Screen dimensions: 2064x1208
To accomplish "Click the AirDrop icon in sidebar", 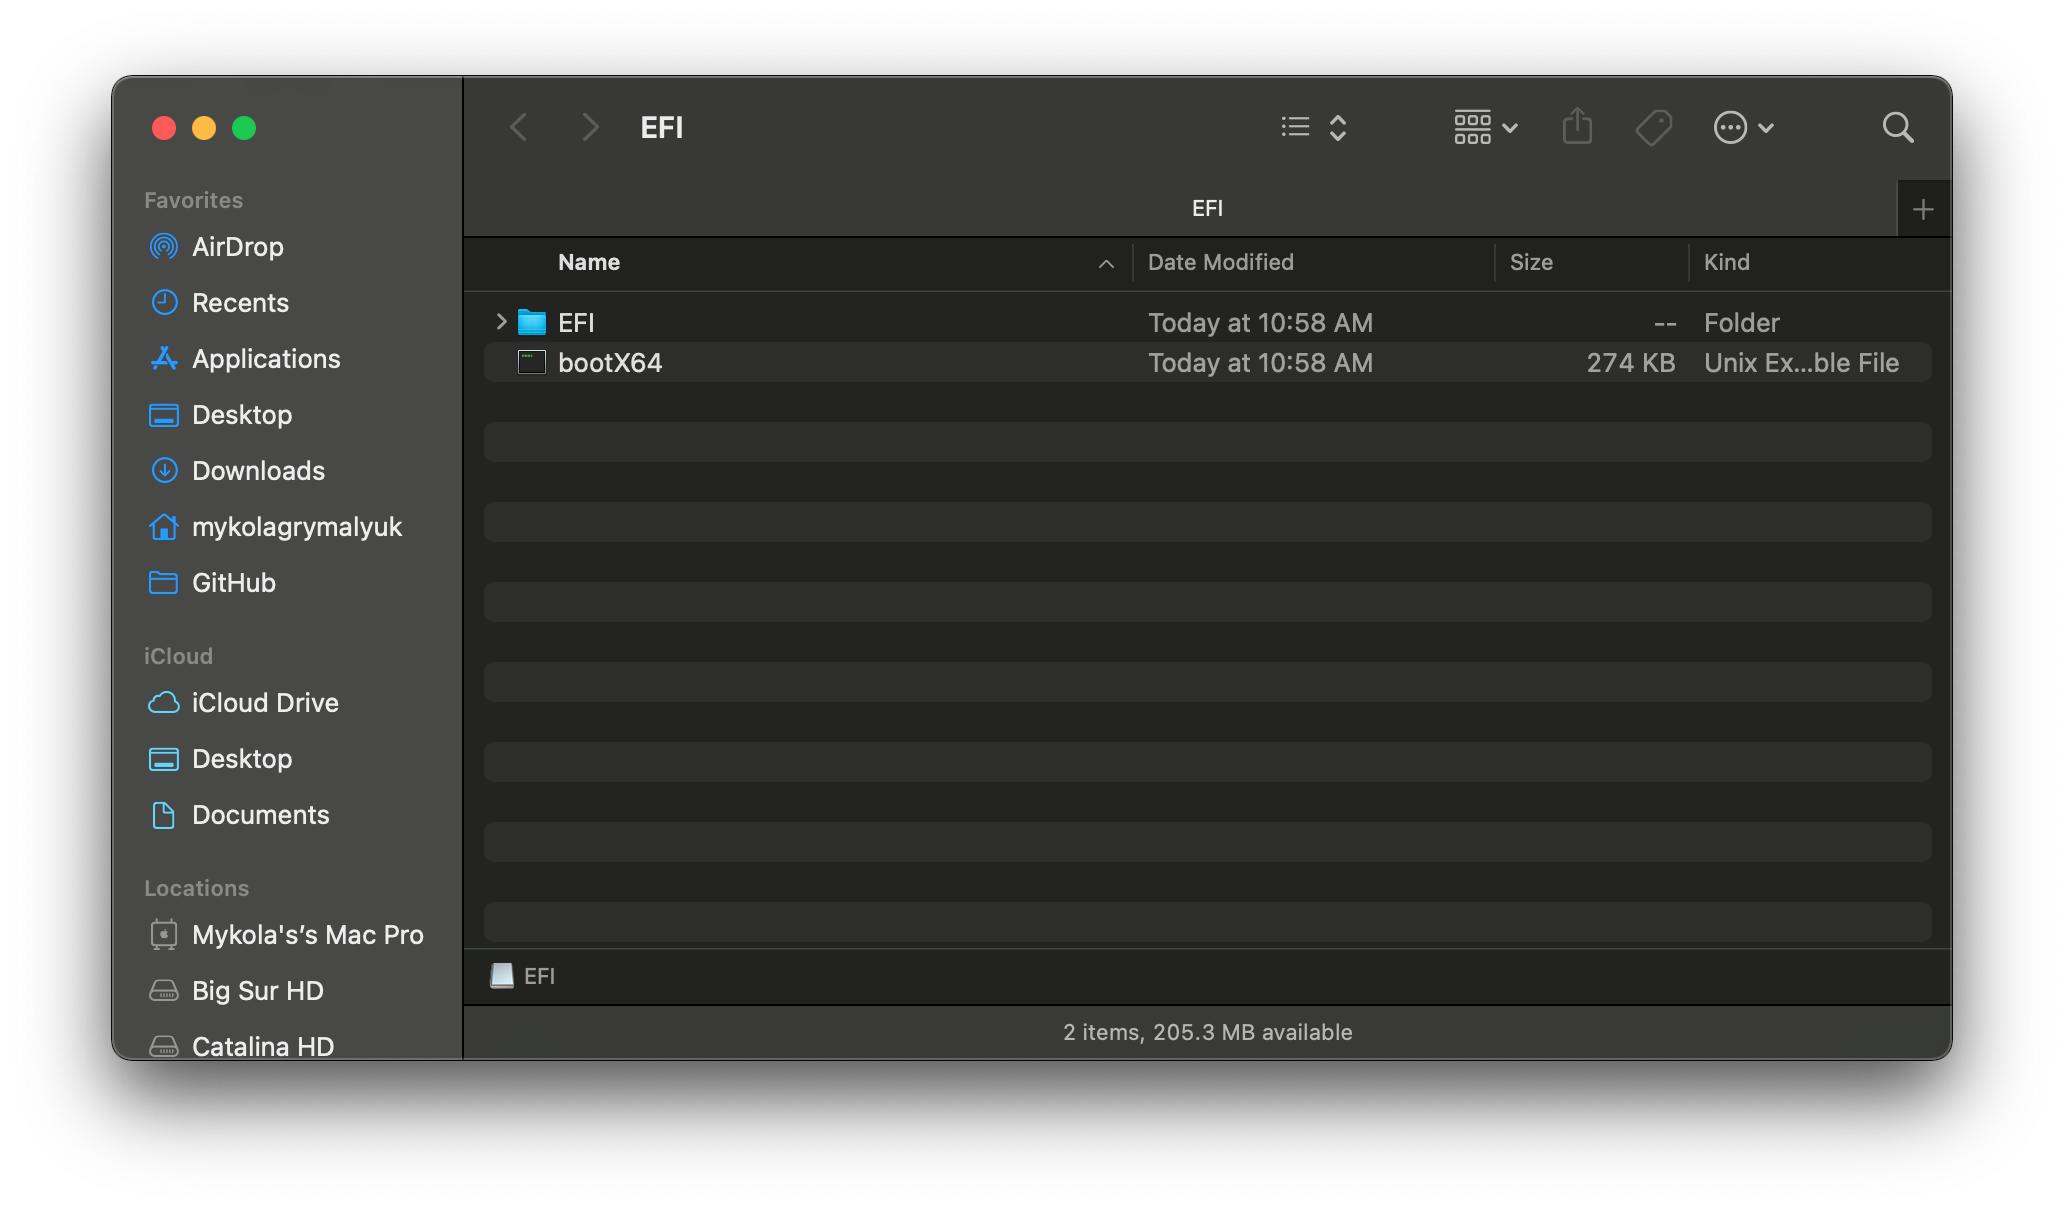I will click(x=162, y=247).
